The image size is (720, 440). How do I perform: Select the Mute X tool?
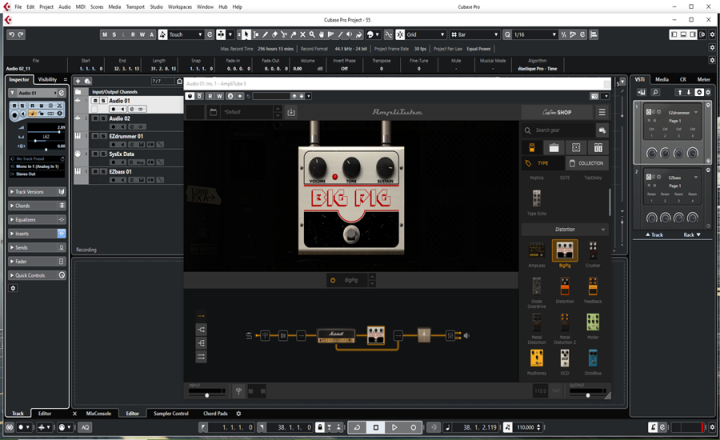coord(303,34)
